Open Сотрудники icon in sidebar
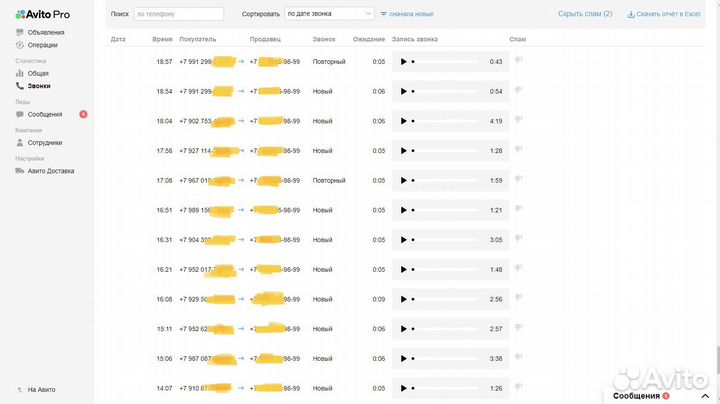Image resolution: width=720 pixels, height=404 pixels. (20, 143)
